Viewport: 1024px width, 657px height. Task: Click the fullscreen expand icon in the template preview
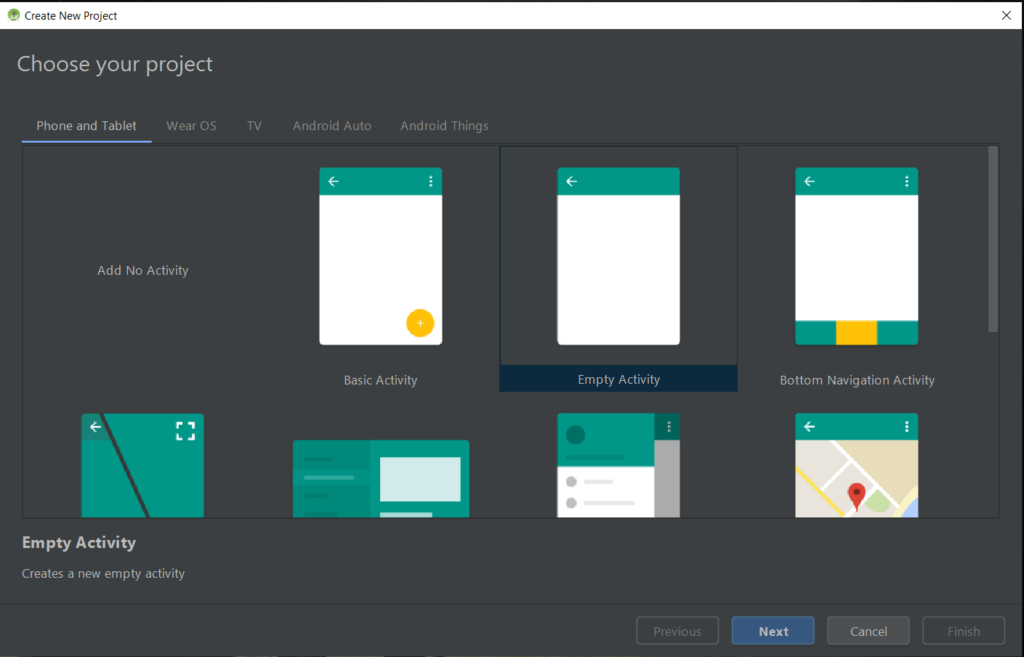pos(185,431)
